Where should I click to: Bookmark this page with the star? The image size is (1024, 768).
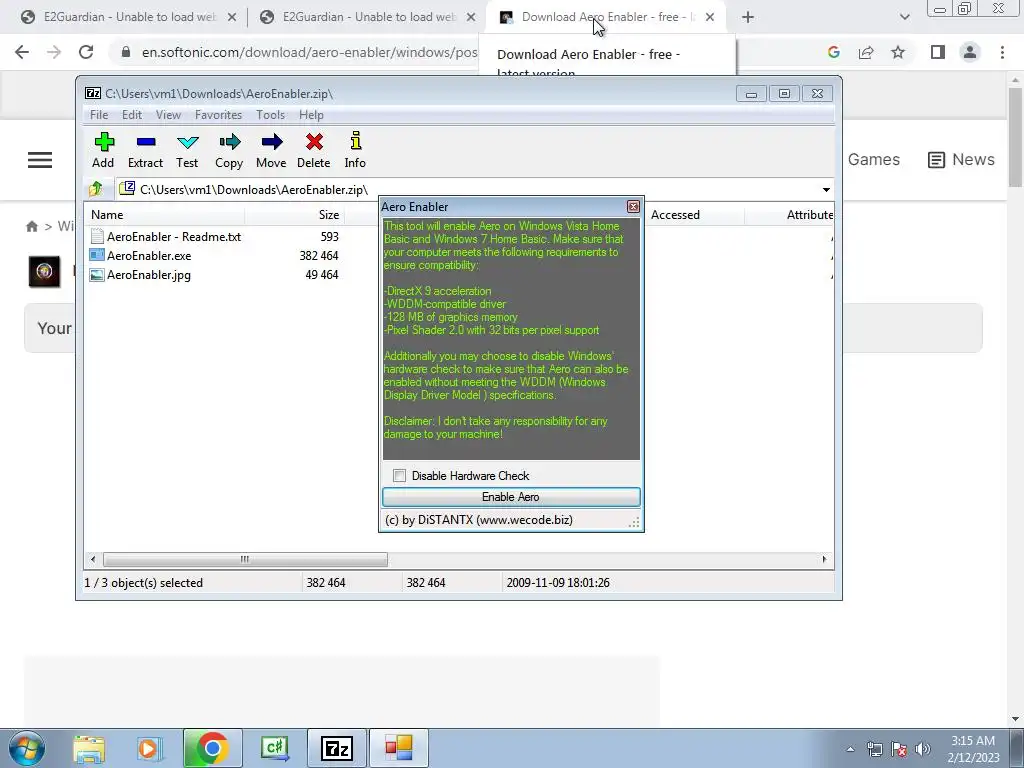[898, 52]
